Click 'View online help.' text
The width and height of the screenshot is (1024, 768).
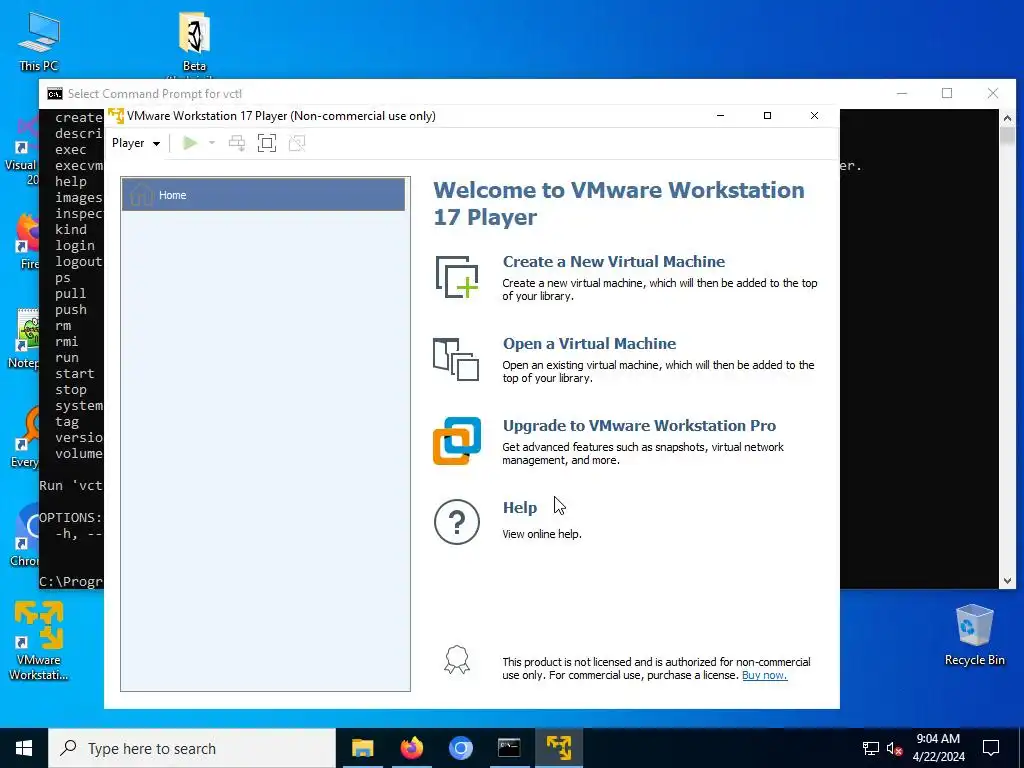pos(541,534)
